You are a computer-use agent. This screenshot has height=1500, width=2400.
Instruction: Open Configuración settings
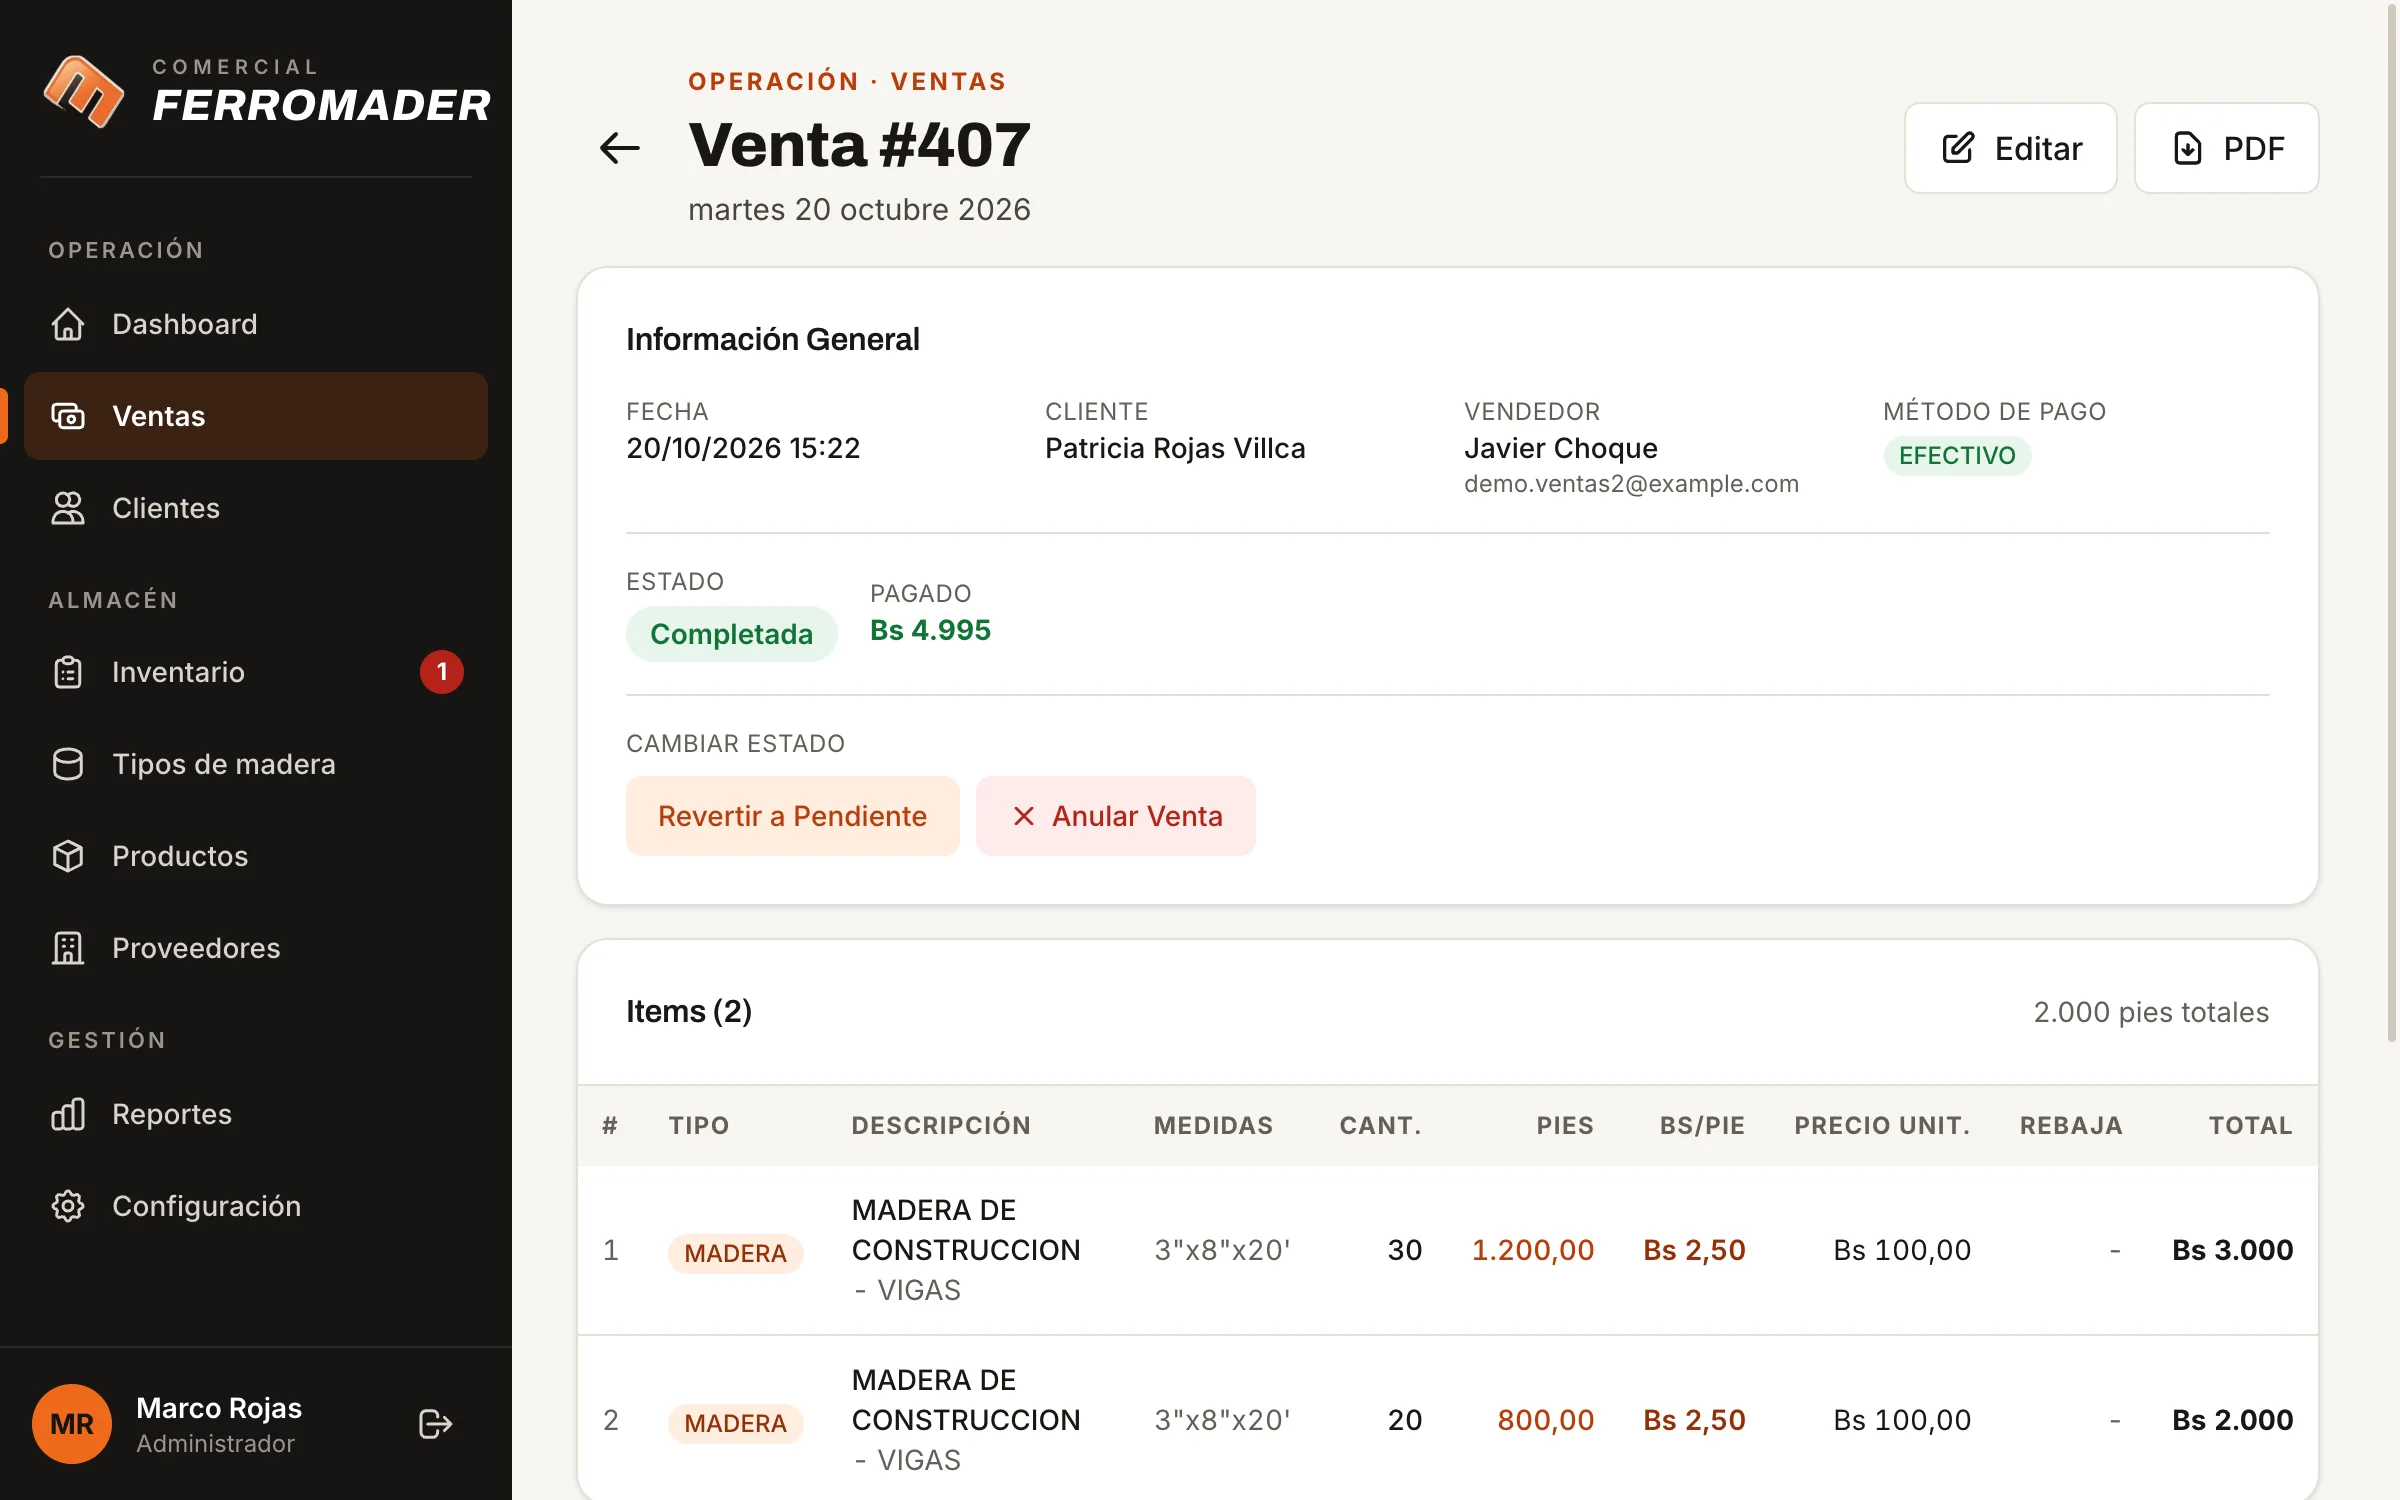click(256, 1206)
